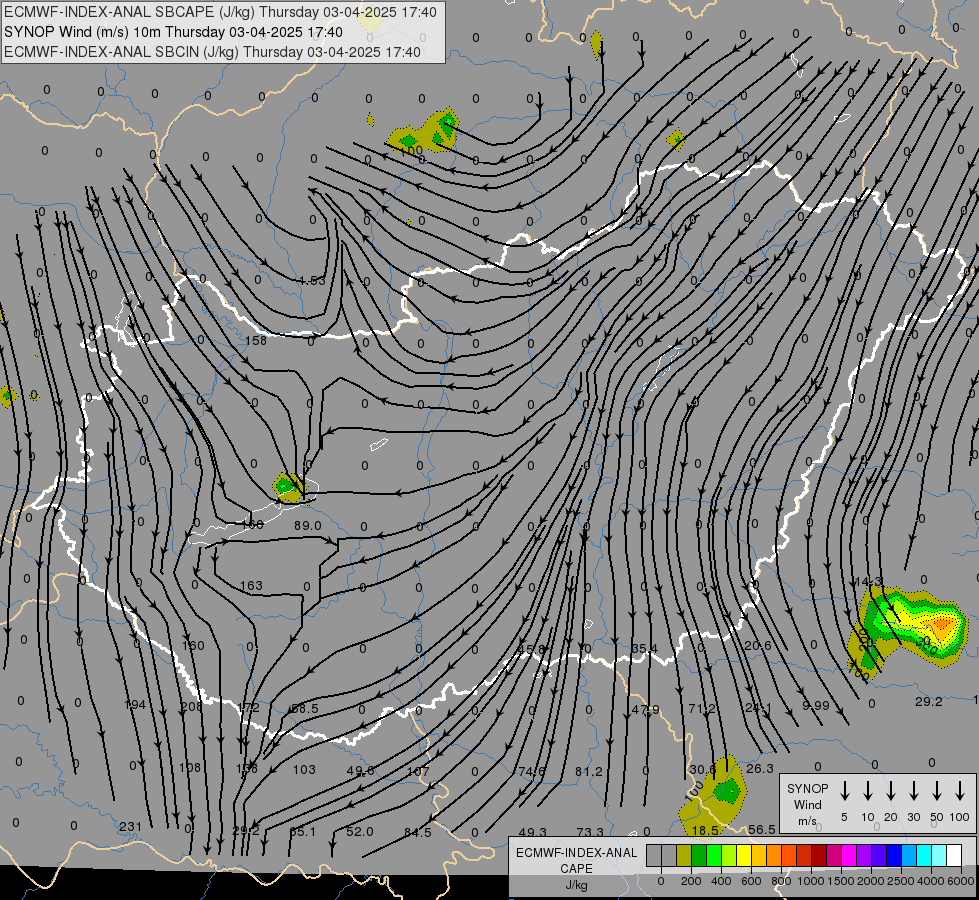Pick the olive swatch on the CAPE scale
The height and width of the screenshot is (900, 979).
[x=684, y=856]
